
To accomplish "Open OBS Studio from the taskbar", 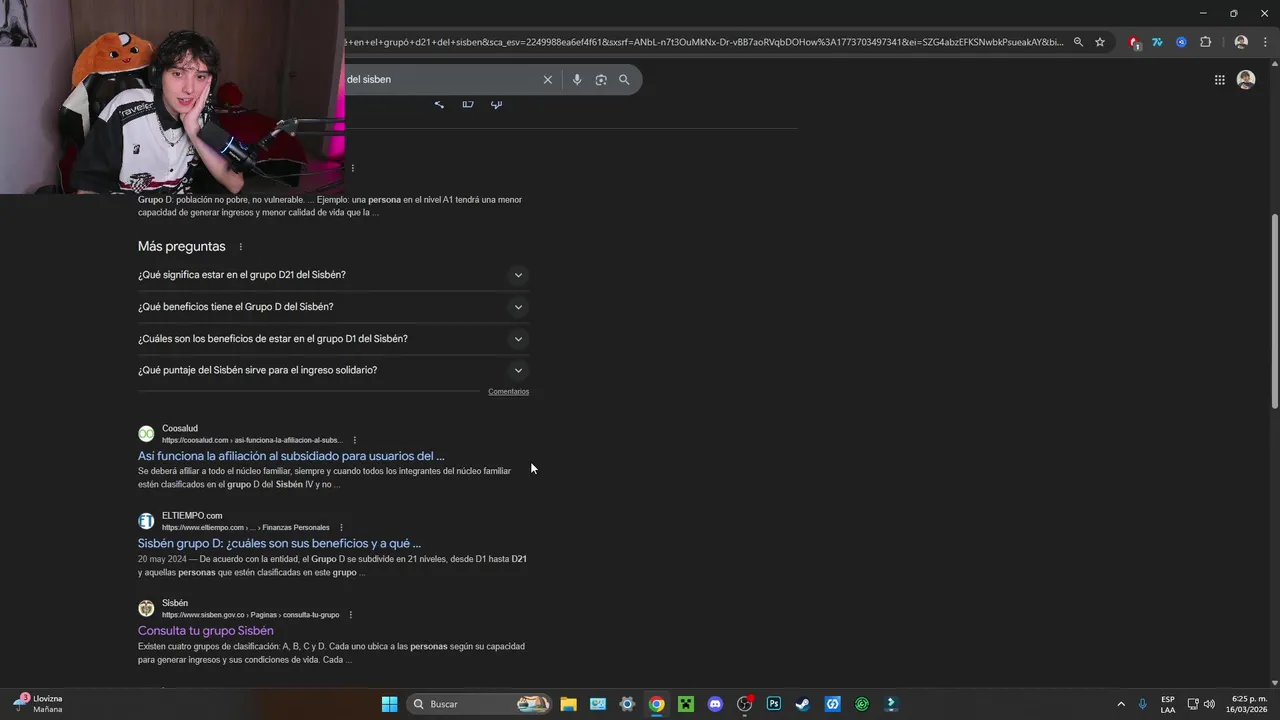I will pos(744,704).
